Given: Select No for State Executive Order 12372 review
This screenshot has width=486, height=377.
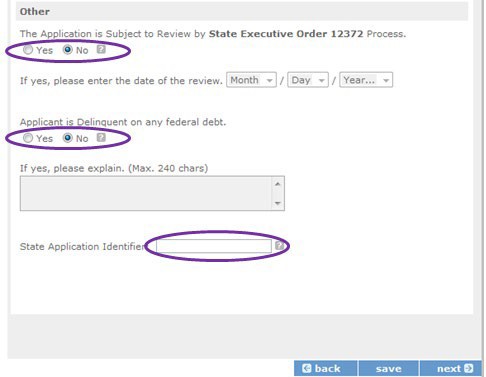Looking at the screenshot, I should [68, 50].
